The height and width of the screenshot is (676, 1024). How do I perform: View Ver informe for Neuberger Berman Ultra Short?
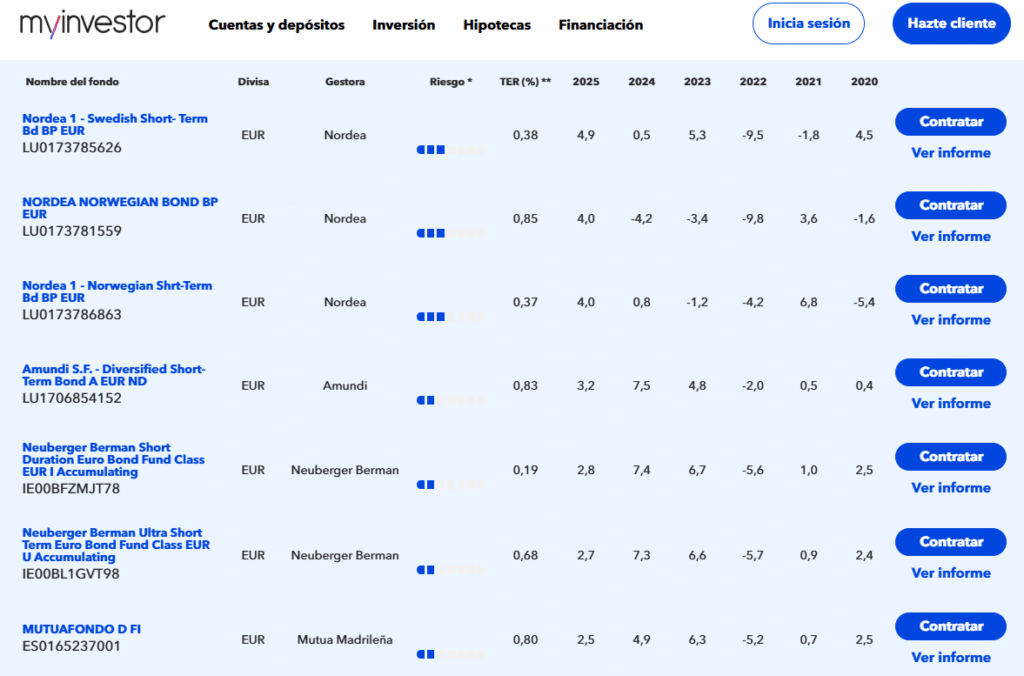coord(951,573)
